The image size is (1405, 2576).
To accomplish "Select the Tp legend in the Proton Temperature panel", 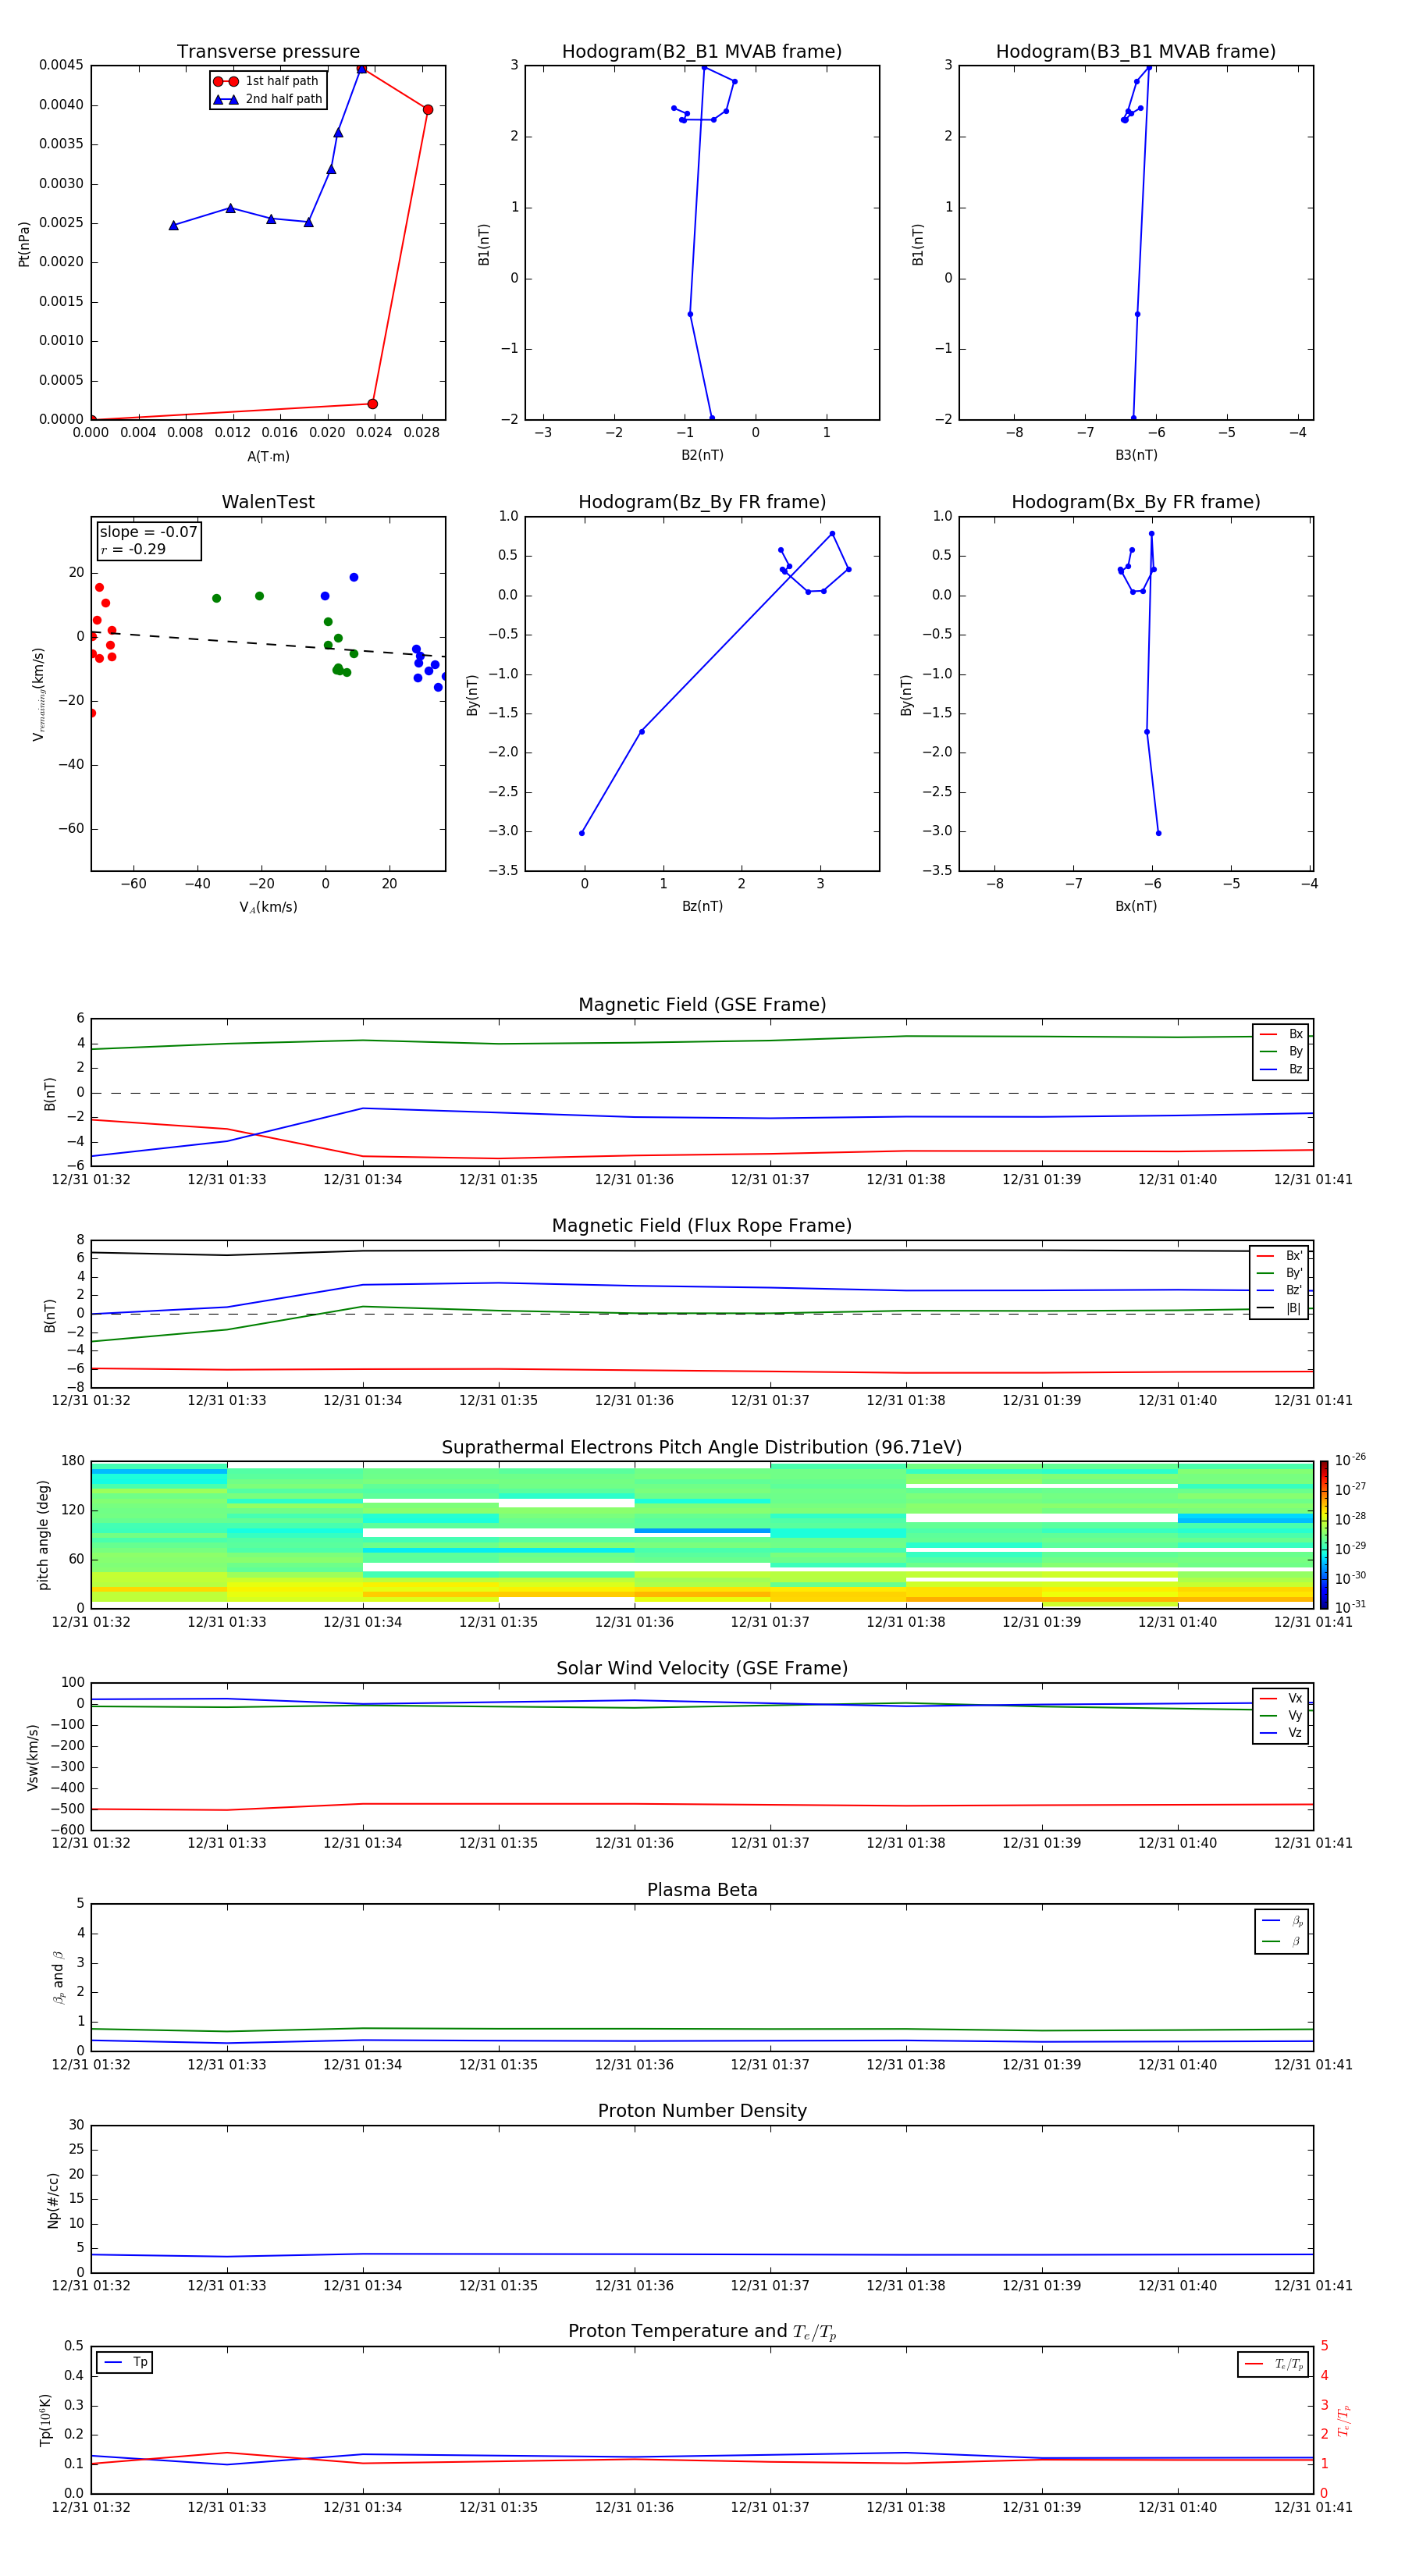I will point(125,2362).
